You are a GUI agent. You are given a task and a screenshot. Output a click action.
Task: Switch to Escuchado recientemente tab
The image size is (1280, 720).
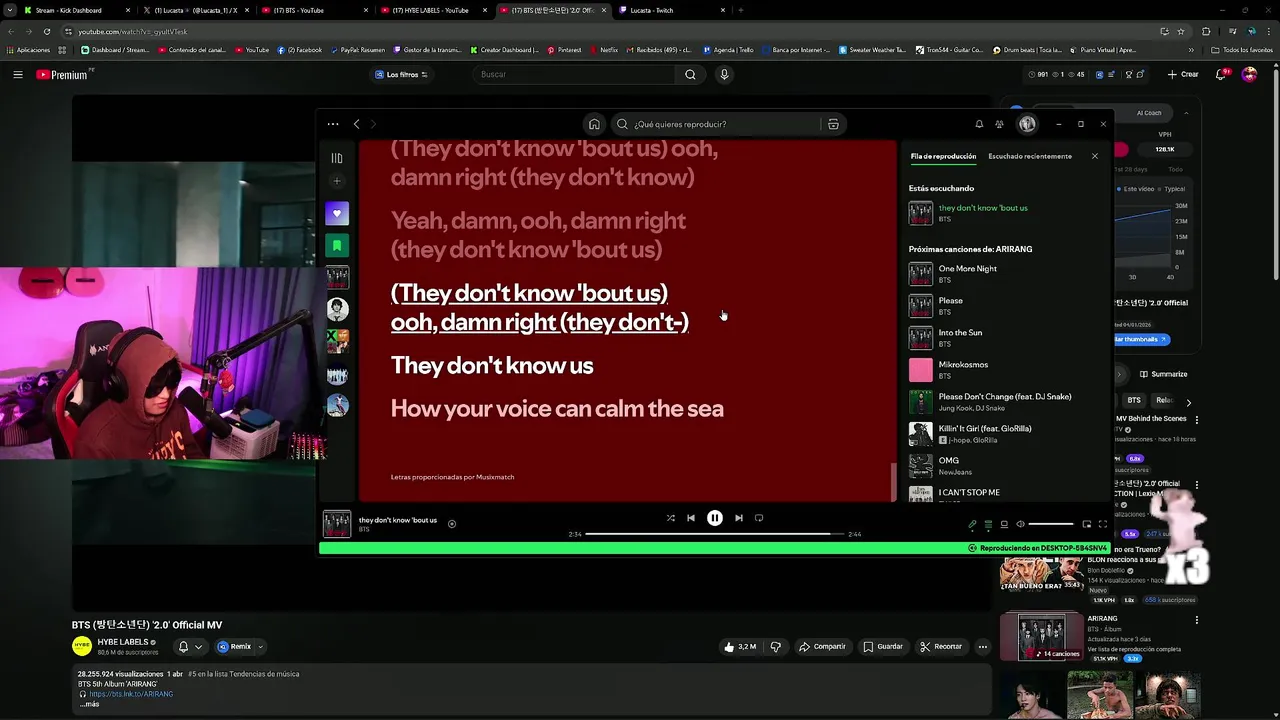point(1030,156)
